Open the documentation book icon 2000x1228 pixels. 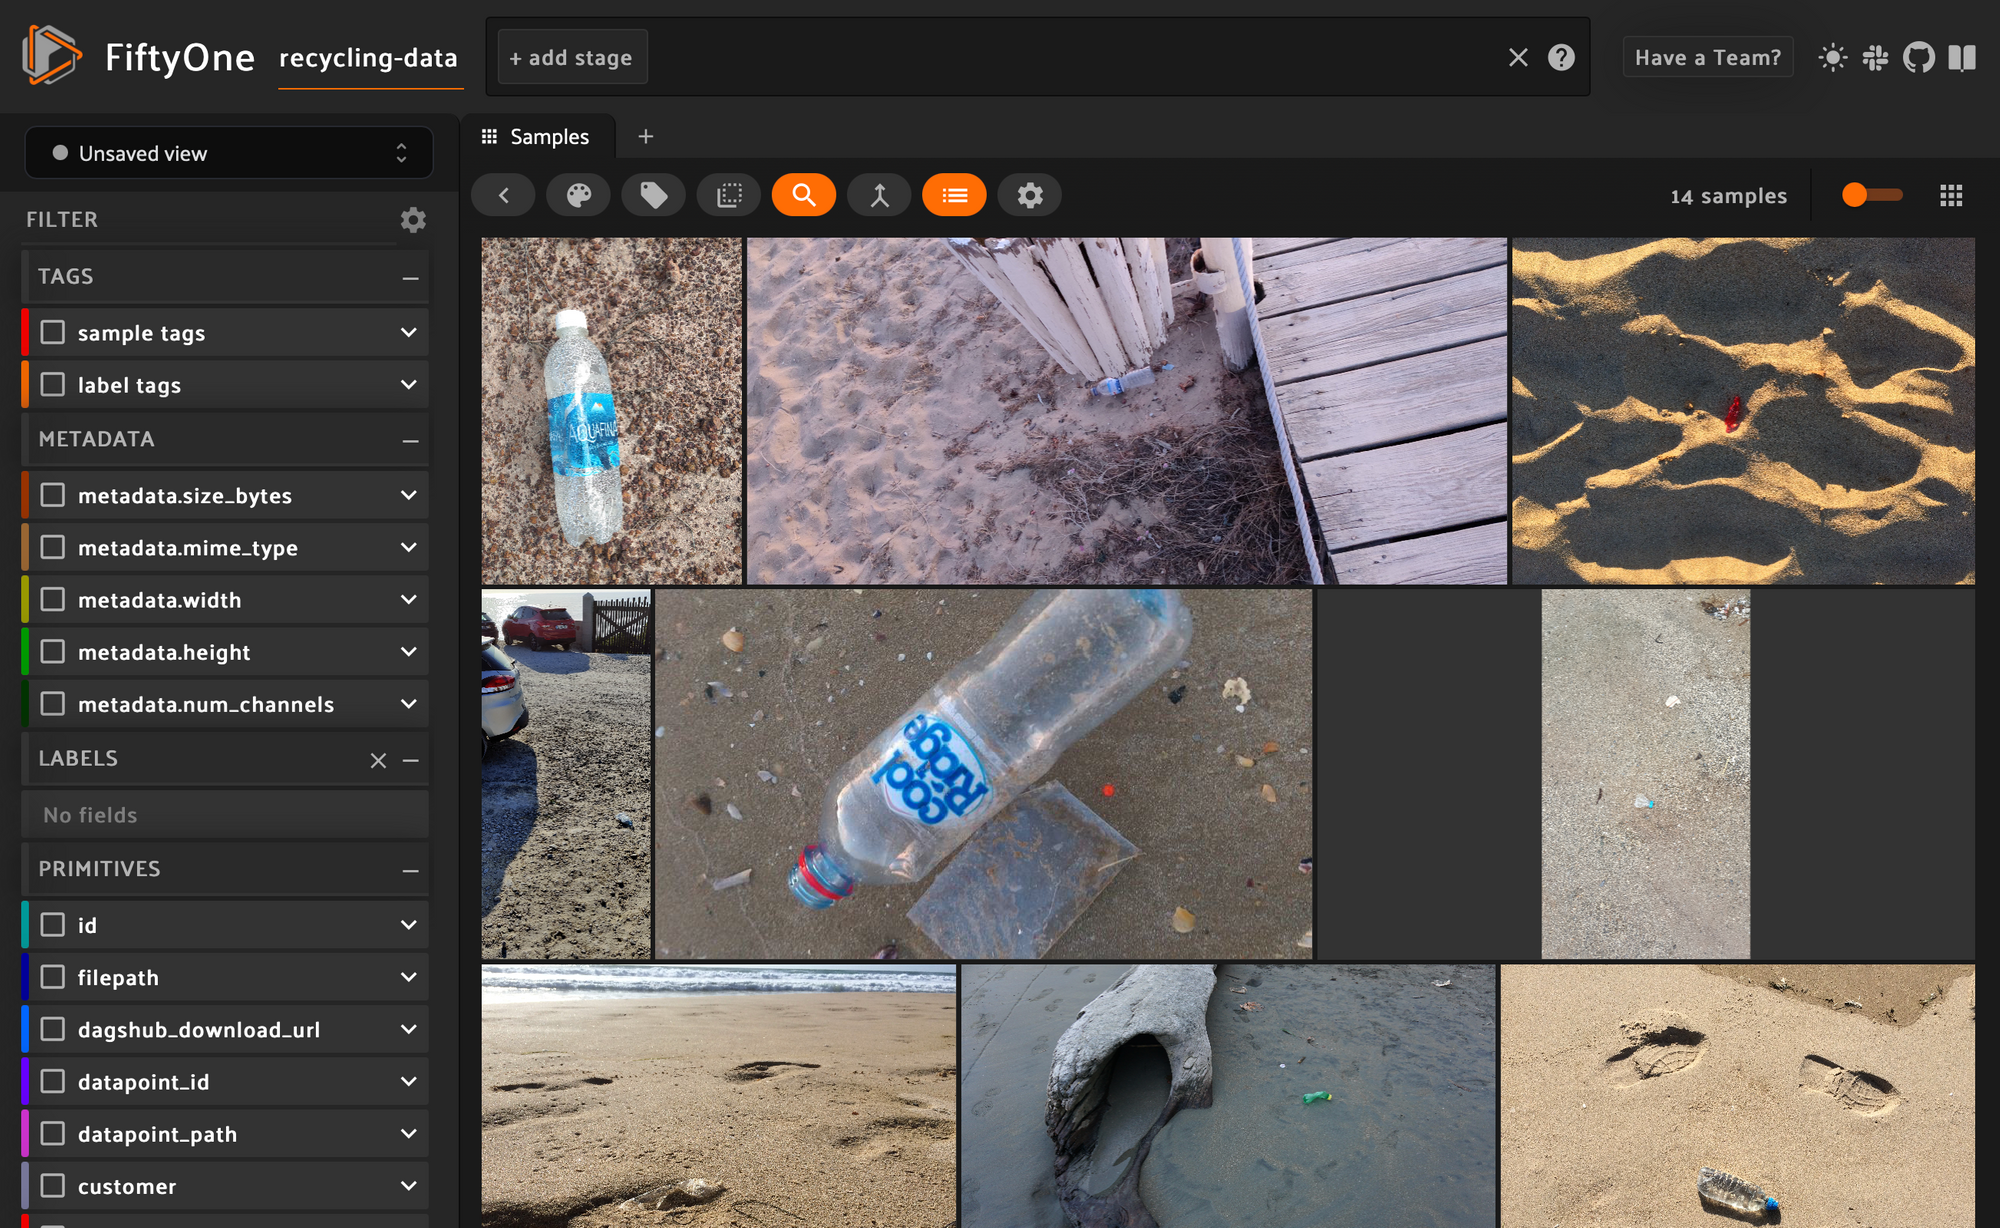(x=1962, y=58)
